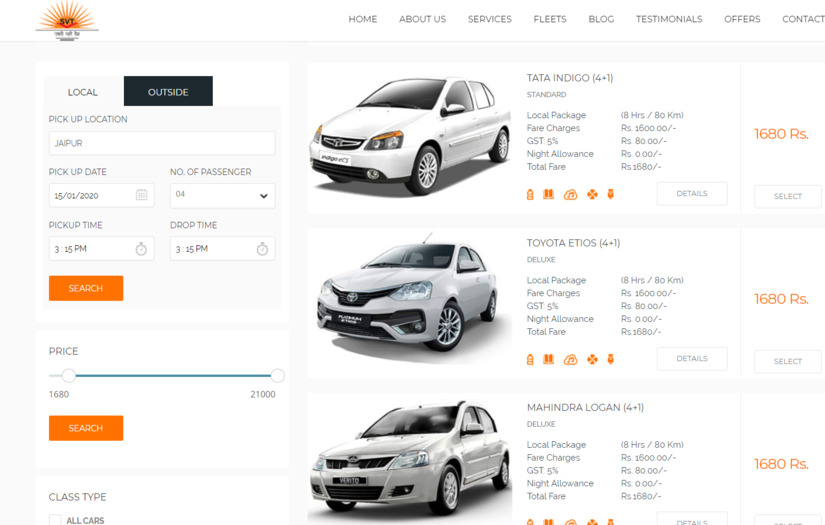Screen dimensions: 825x525
Task: Click the USB charger icon for Toyota Etios
Action: pyautogui.click(x=610, y=359)
